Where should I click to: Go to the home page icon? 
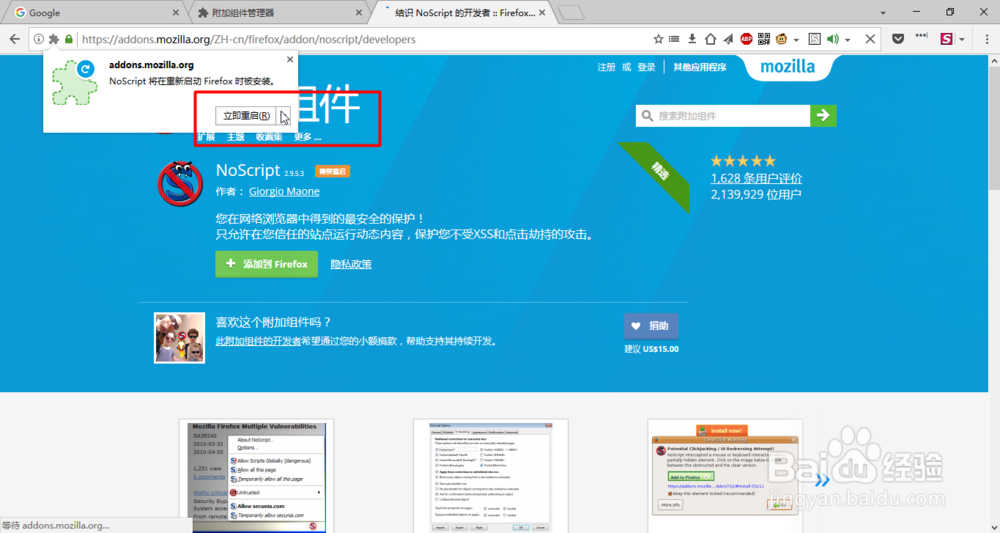tap(710, 39)
